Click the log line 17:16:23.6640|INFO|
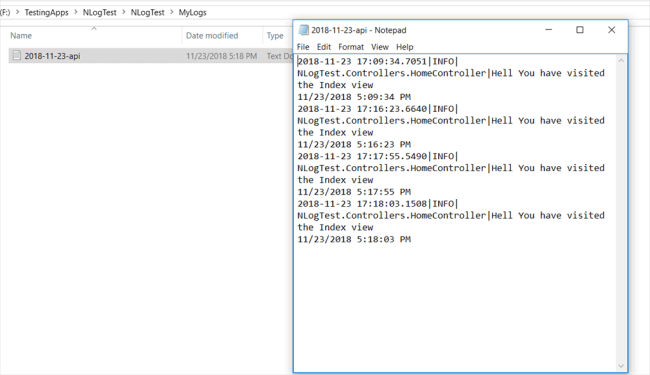650x375 pixels. click(x=378, y=109)
